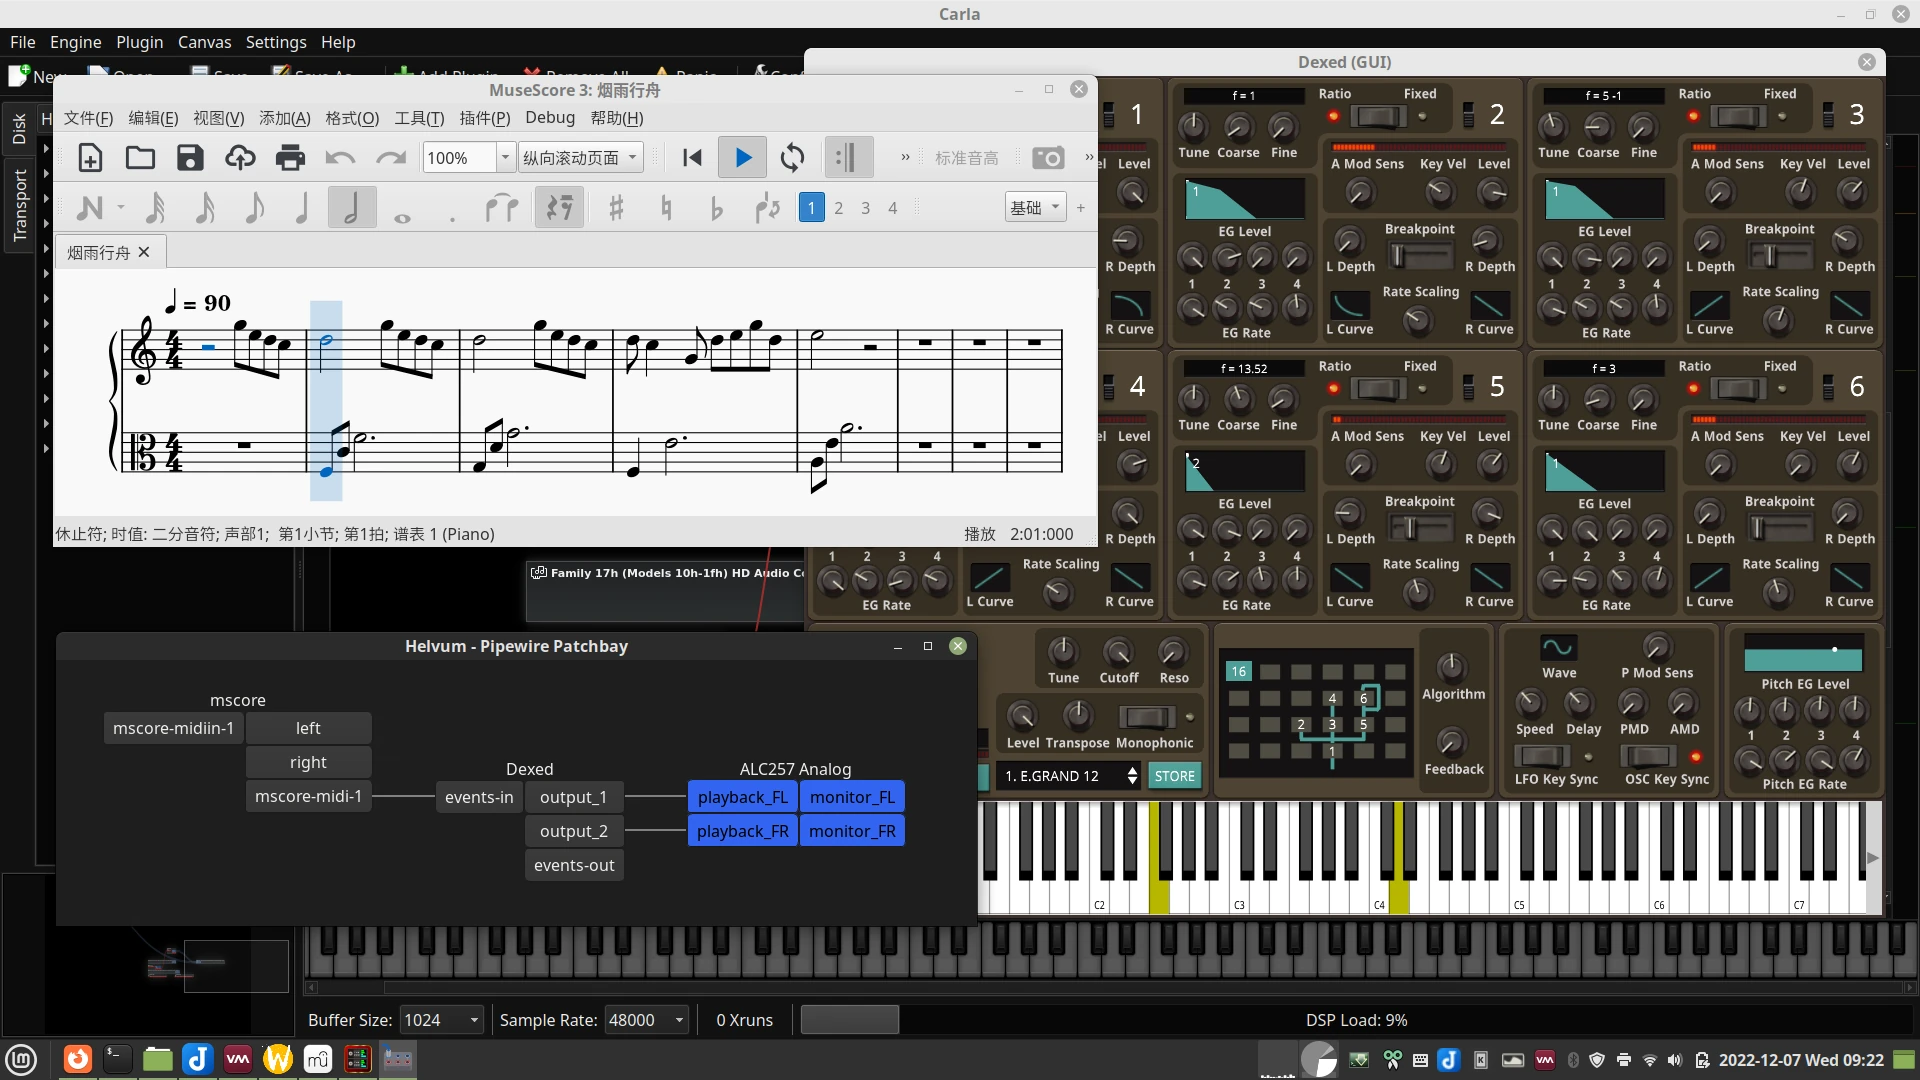Toggle the rest input icon
Viewport: 1920px width, 1080px height.
click(x=559, y=208)
